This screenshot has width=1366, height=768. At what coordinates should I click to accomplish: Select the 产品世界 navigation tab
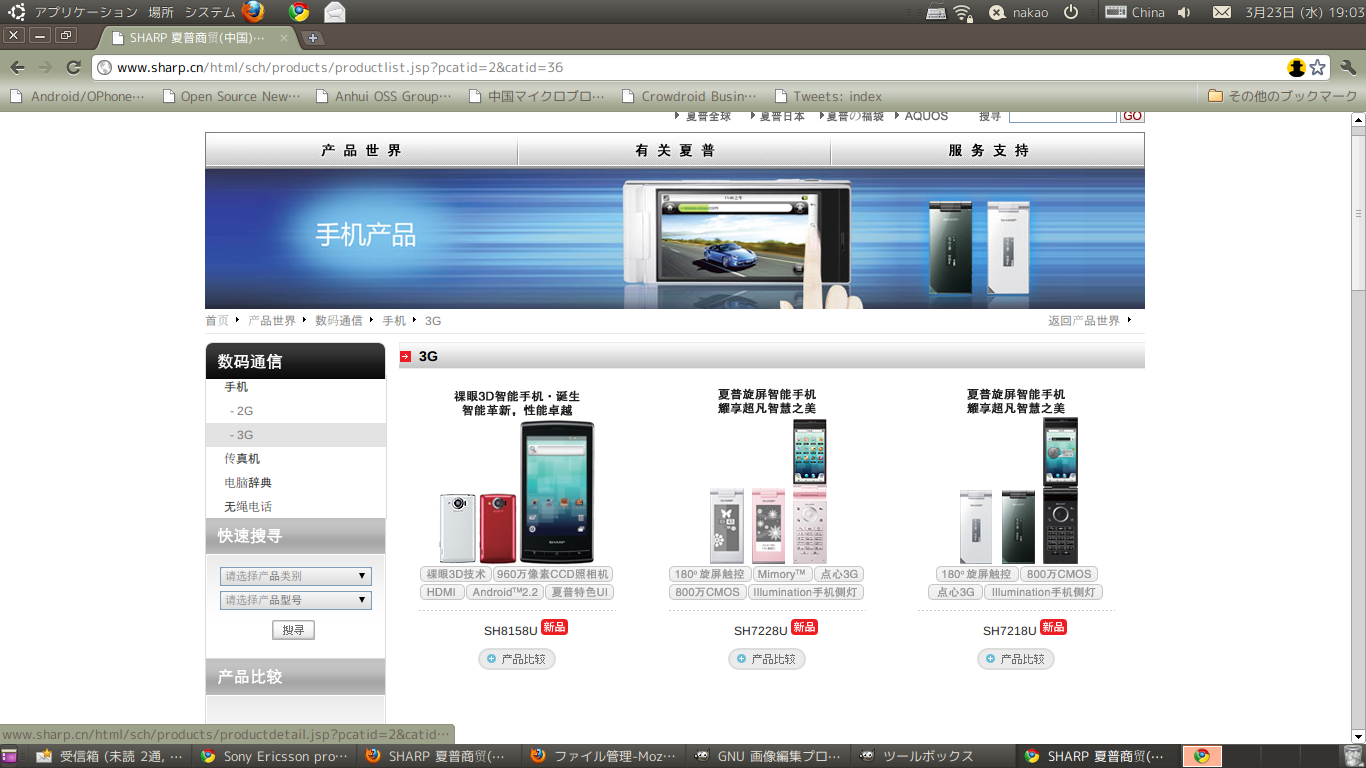click(362, 150)
